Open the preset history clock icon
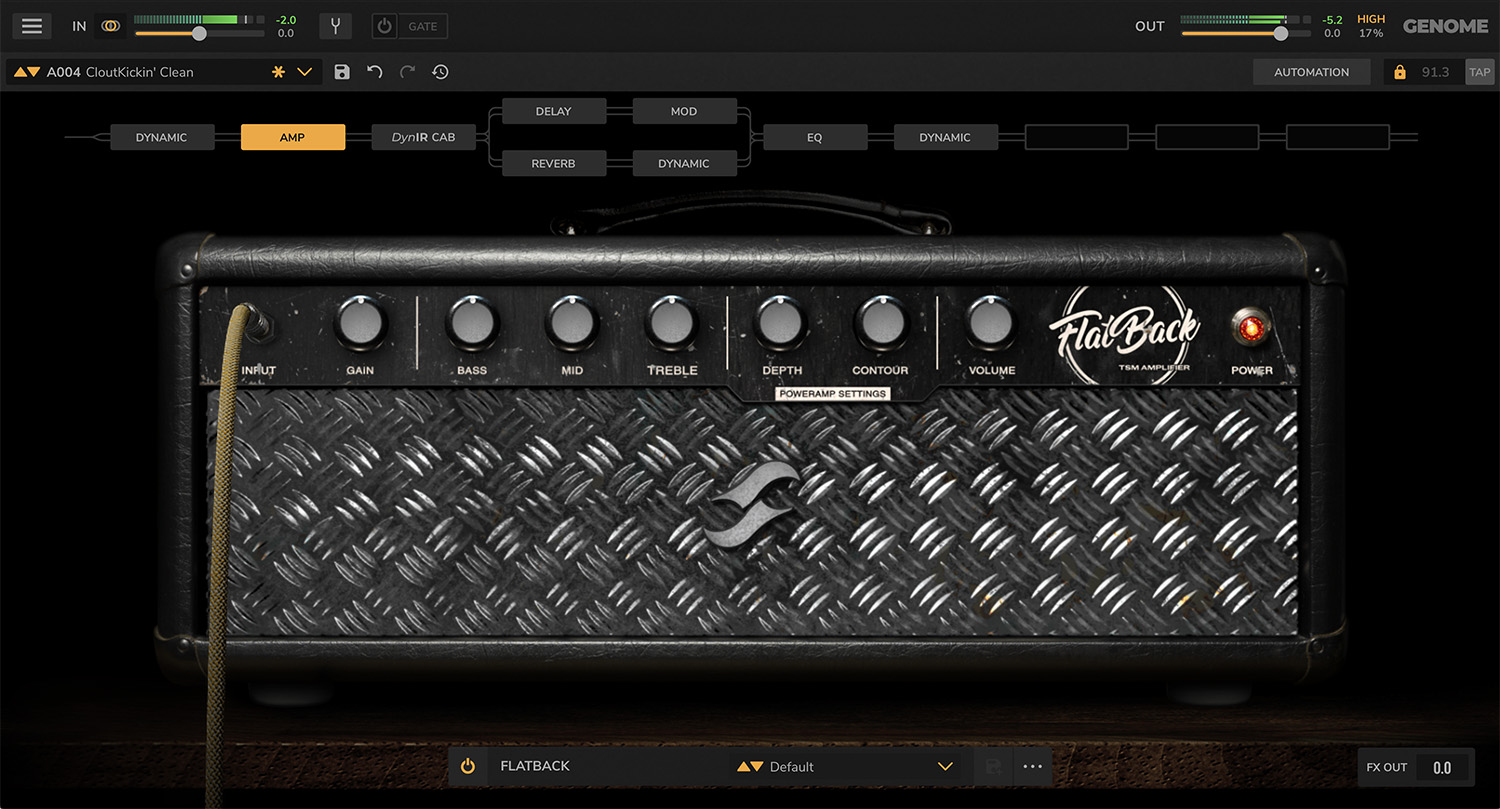Screen dimensions: 1500x809 440,72
